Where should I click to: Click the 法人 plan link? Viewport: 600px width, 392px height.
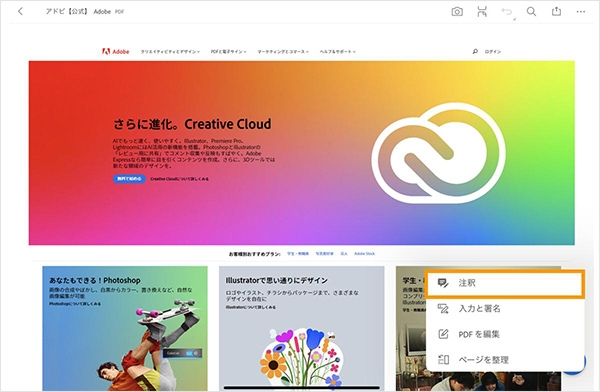pyautogui.click(x=344, y=254)
